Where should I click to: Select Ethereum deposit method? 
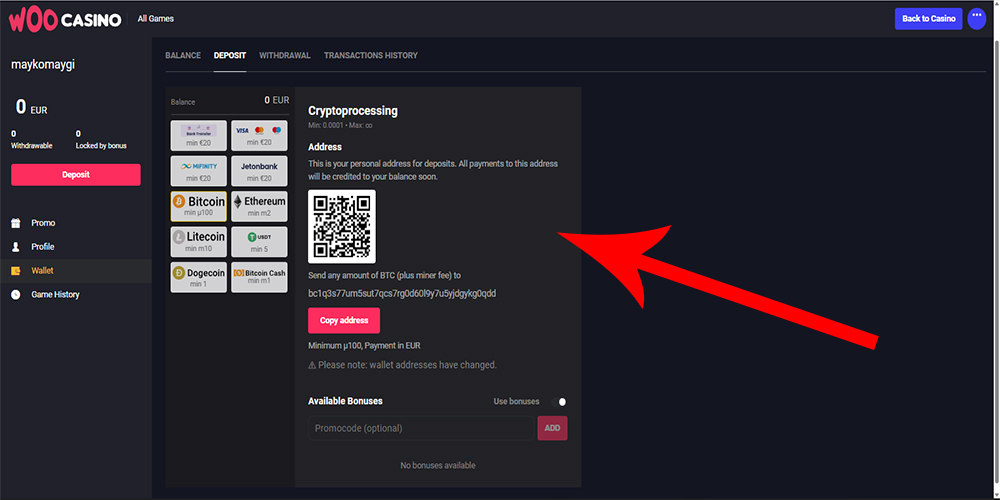pyautogui.click(x=259, y=207)
